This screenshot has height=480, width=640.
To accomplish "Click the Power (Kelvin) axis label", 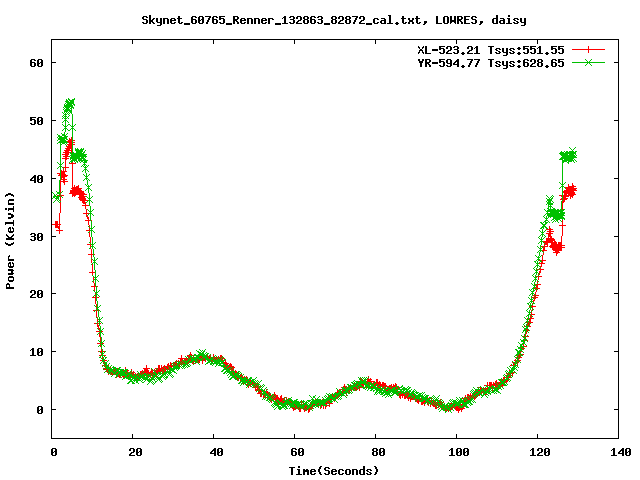I will (x=10, y=241).
